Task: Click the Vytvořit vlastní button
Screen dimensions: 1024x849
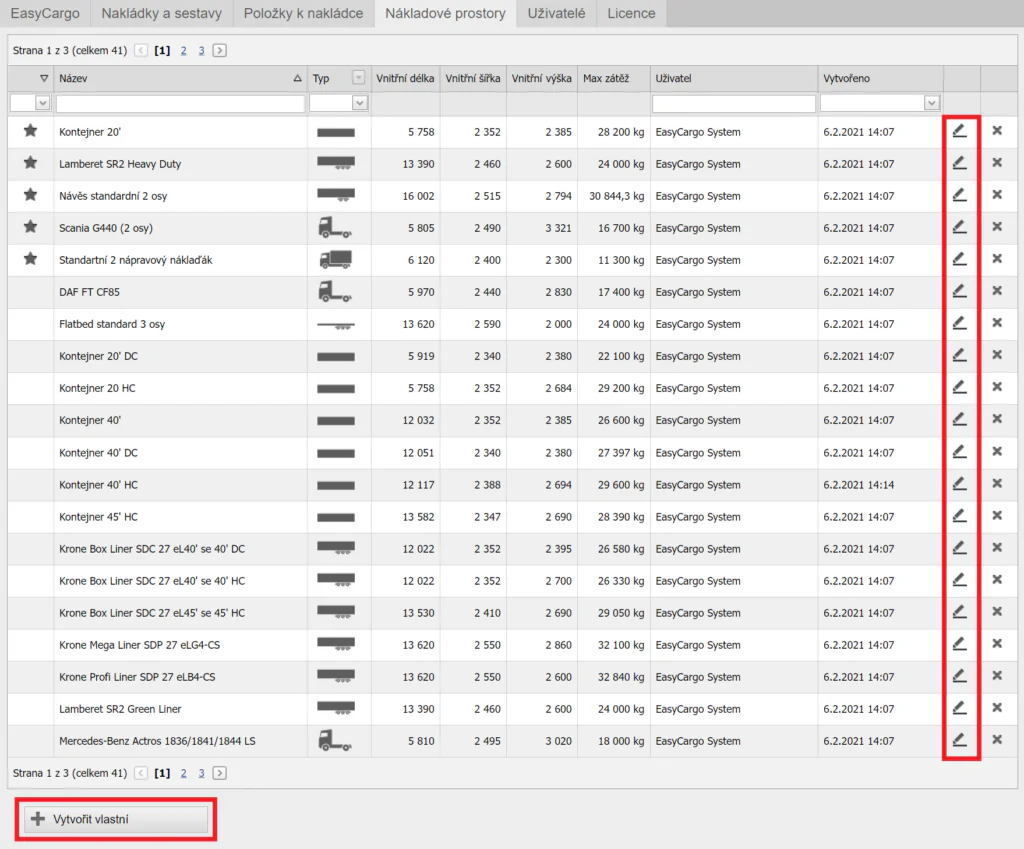Action: click(x=116, y=819)
